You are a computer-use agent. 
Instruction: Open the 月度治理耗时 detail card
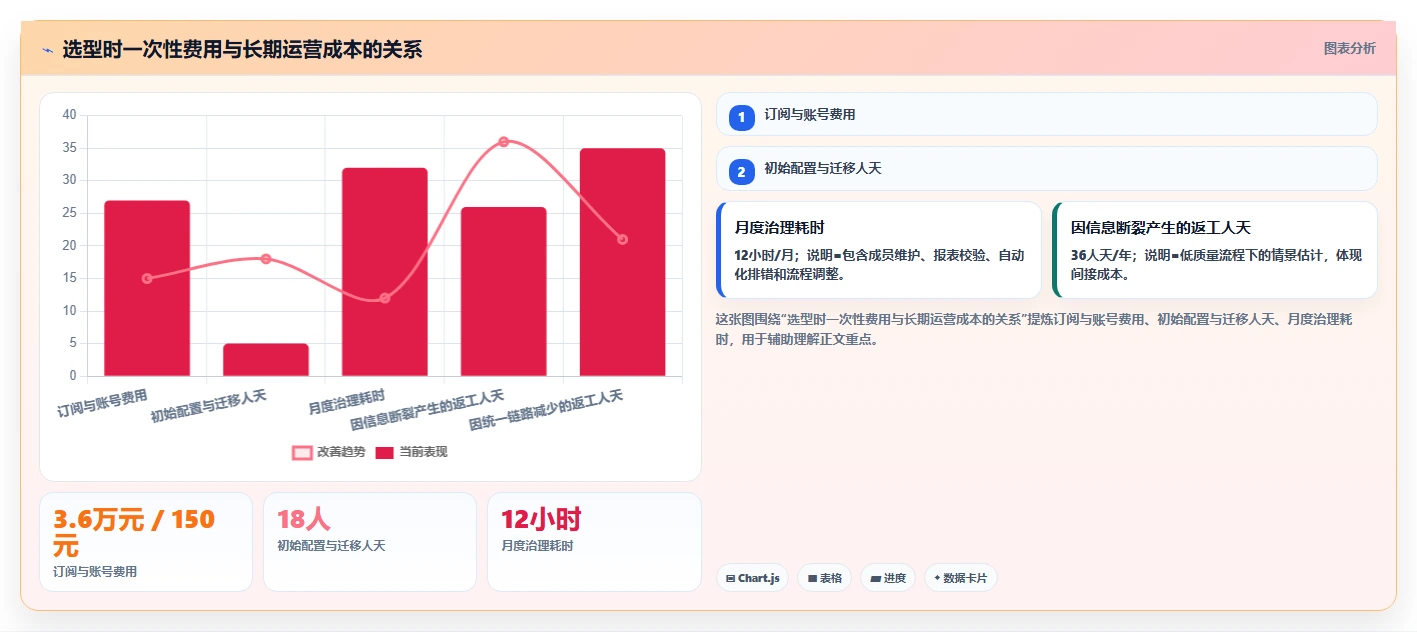tap(878, 250)
